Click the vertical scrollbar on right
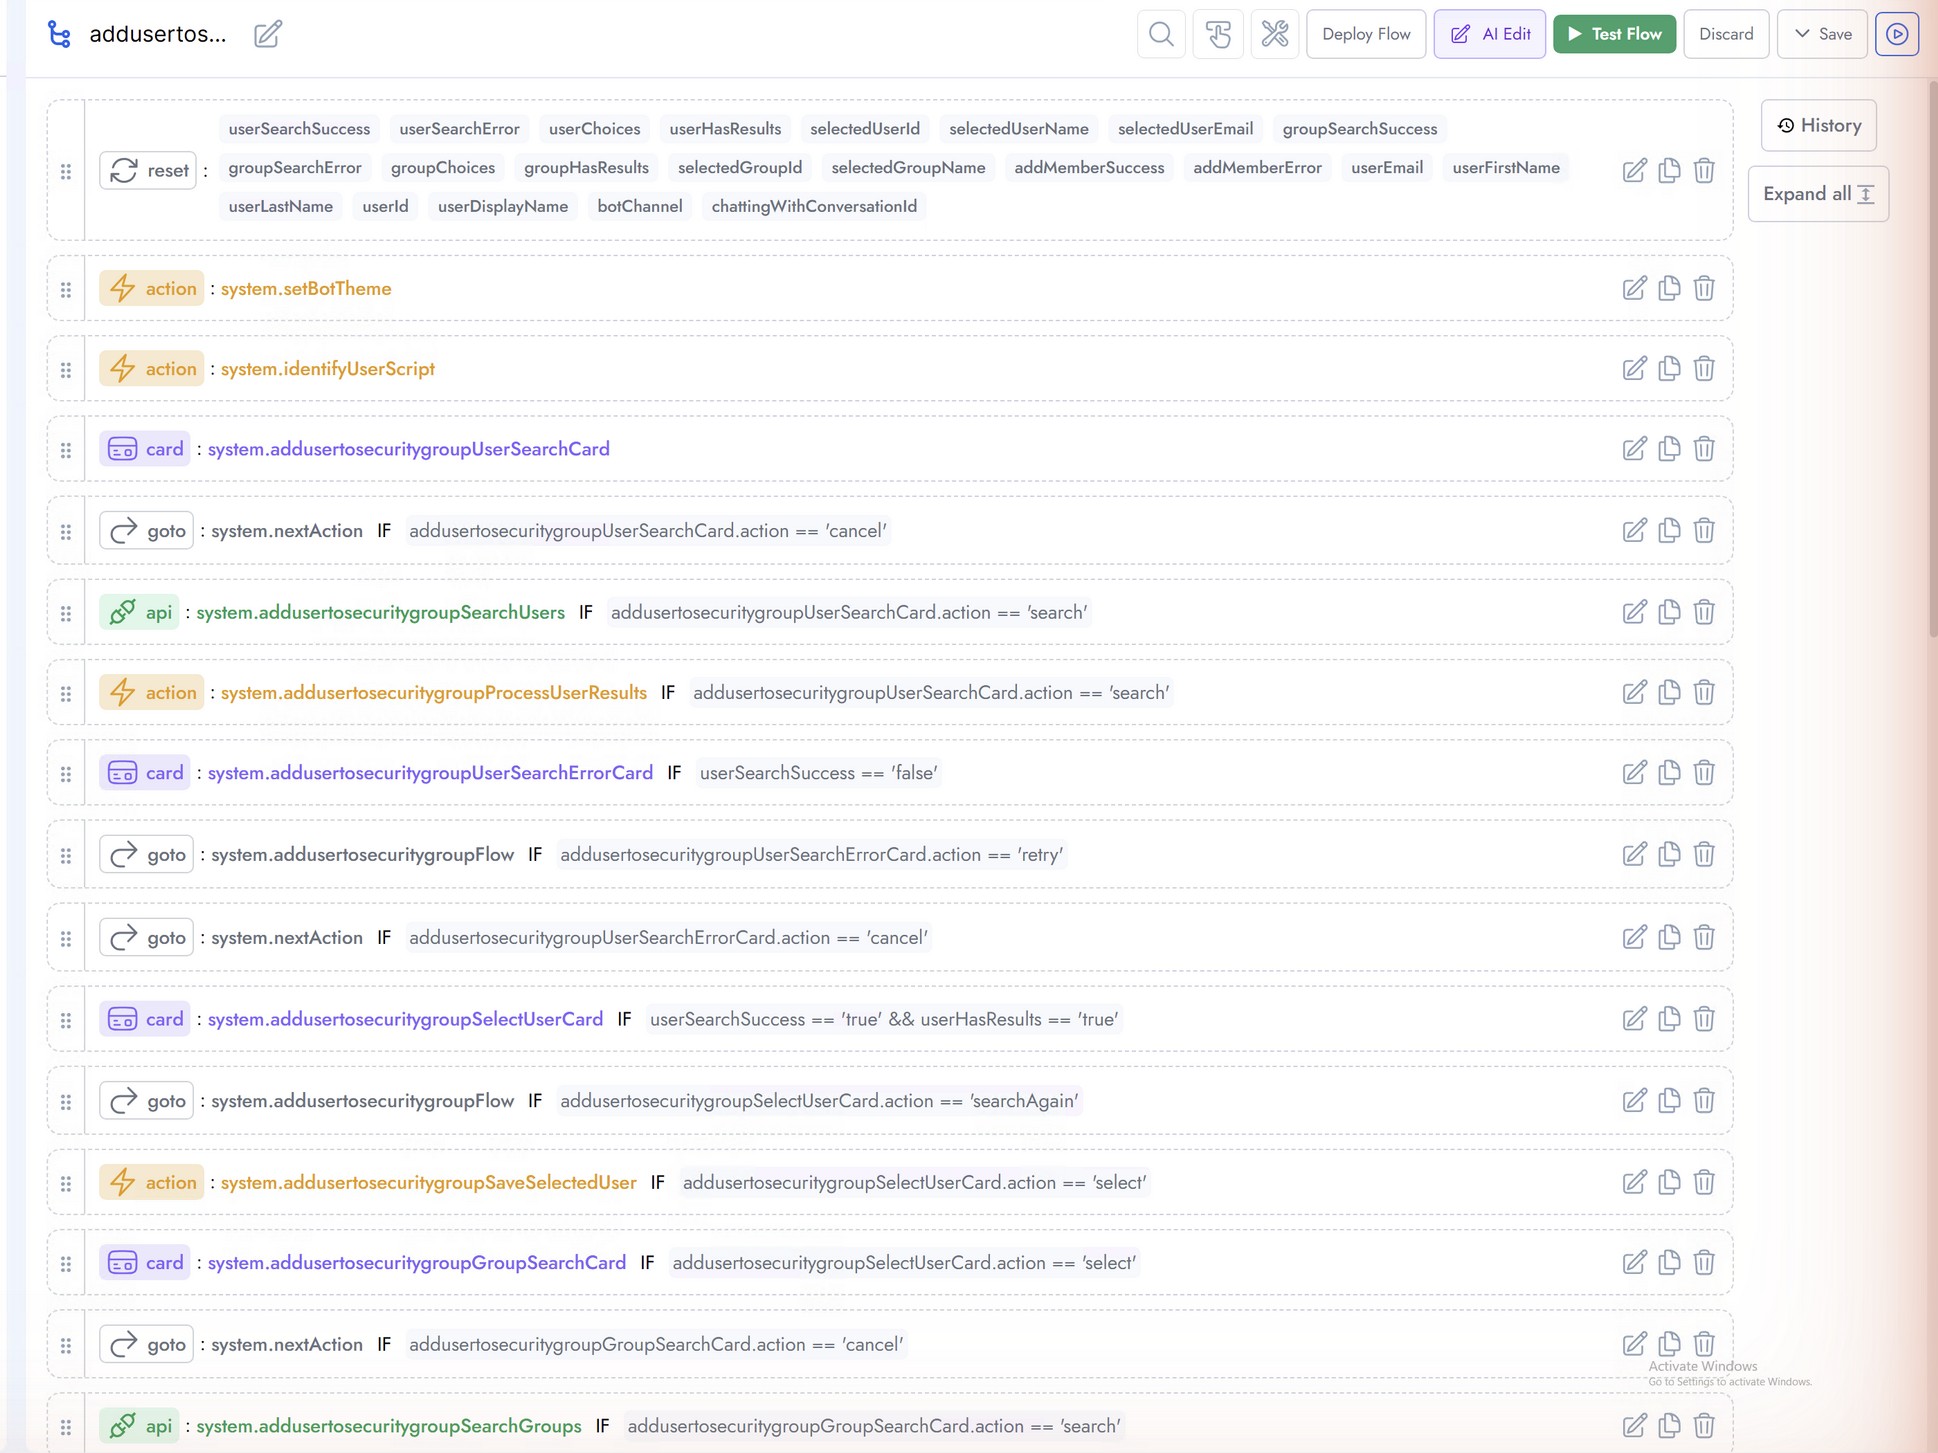1938x1453 pixels. click(x=1933, y=360)
